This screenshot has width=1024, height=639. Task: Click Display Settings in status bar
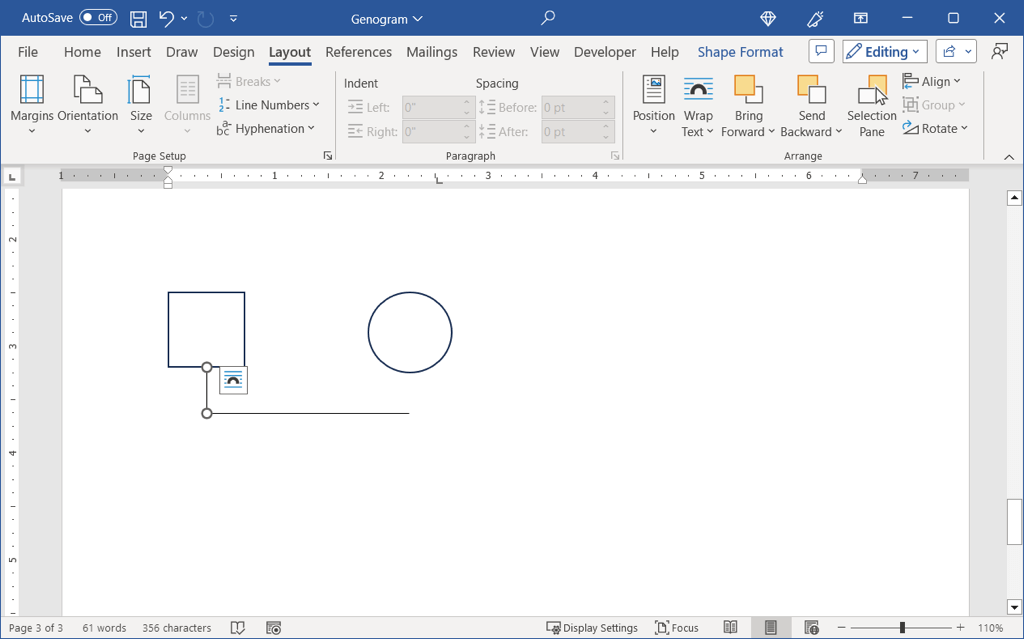point(592,628)
